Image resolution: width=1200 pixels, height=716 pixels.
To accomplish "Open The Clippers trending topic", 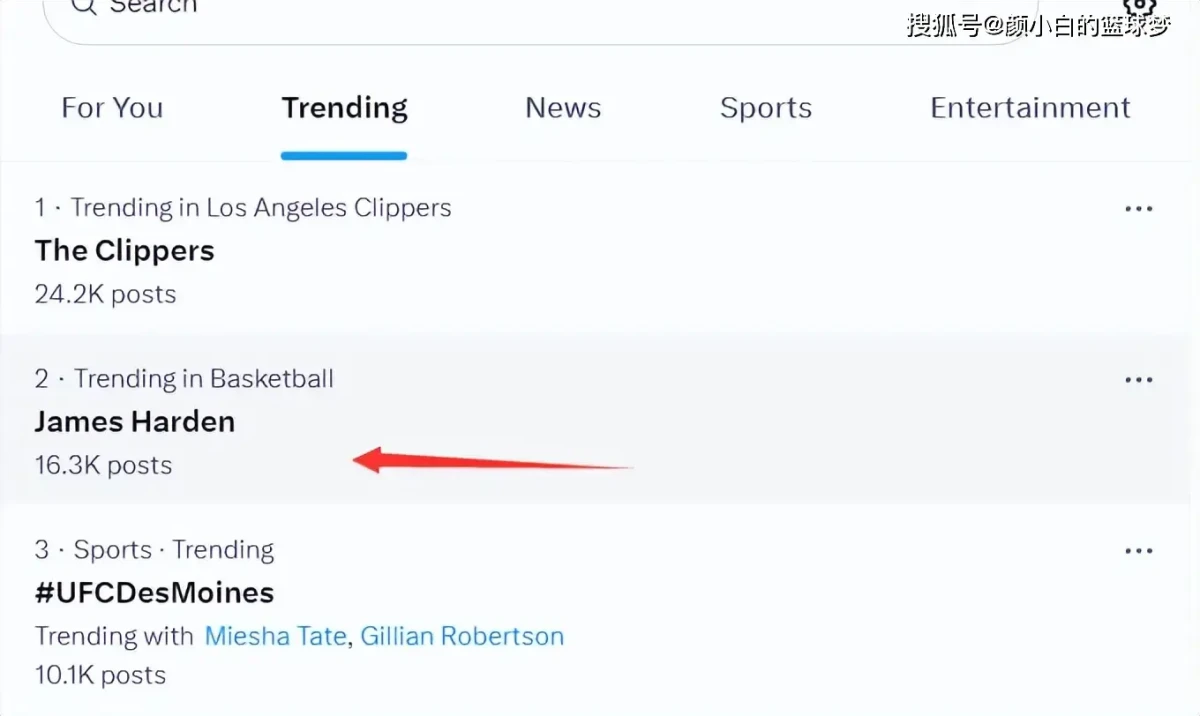I will pos(124,250).
